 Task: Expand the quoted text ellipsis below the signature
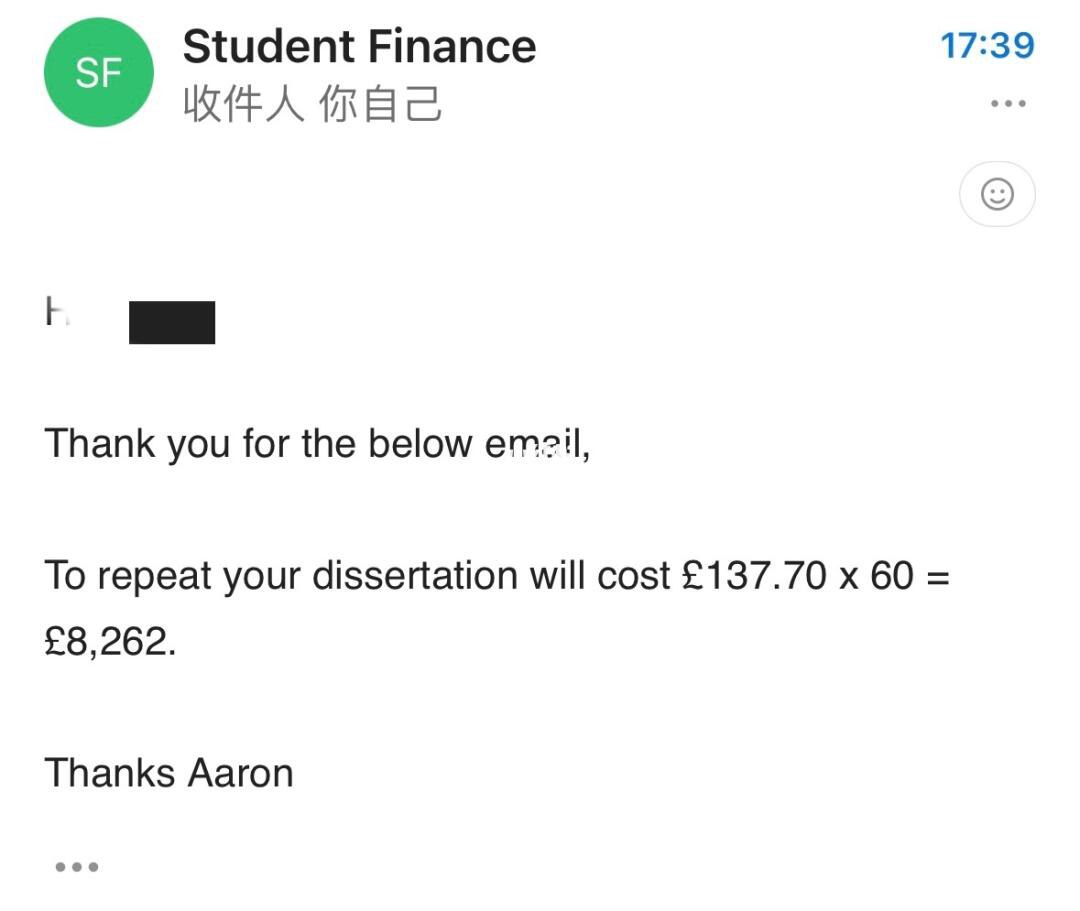point(77,866)
